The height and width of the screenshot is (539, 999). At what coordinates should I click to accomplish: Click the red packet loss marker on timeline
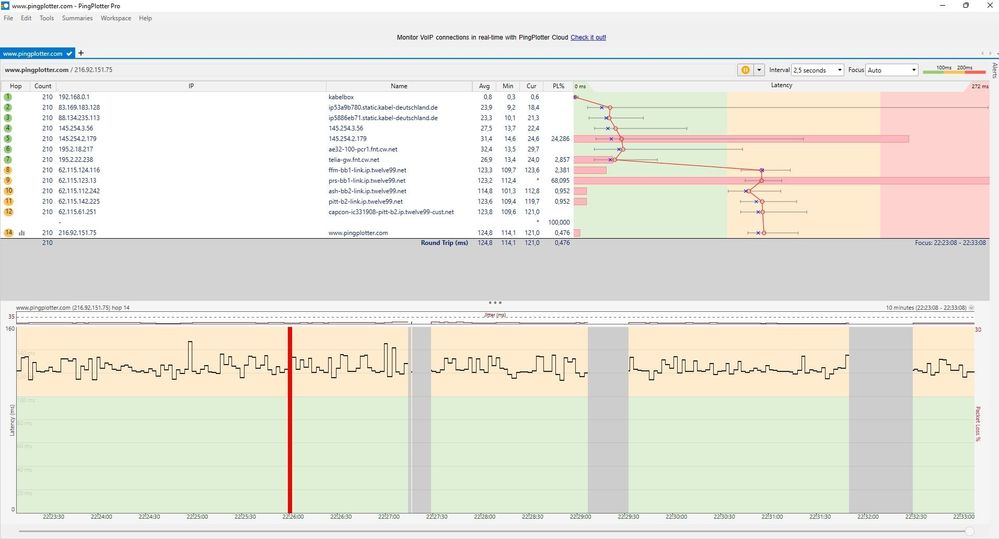(x=290, y=419)
